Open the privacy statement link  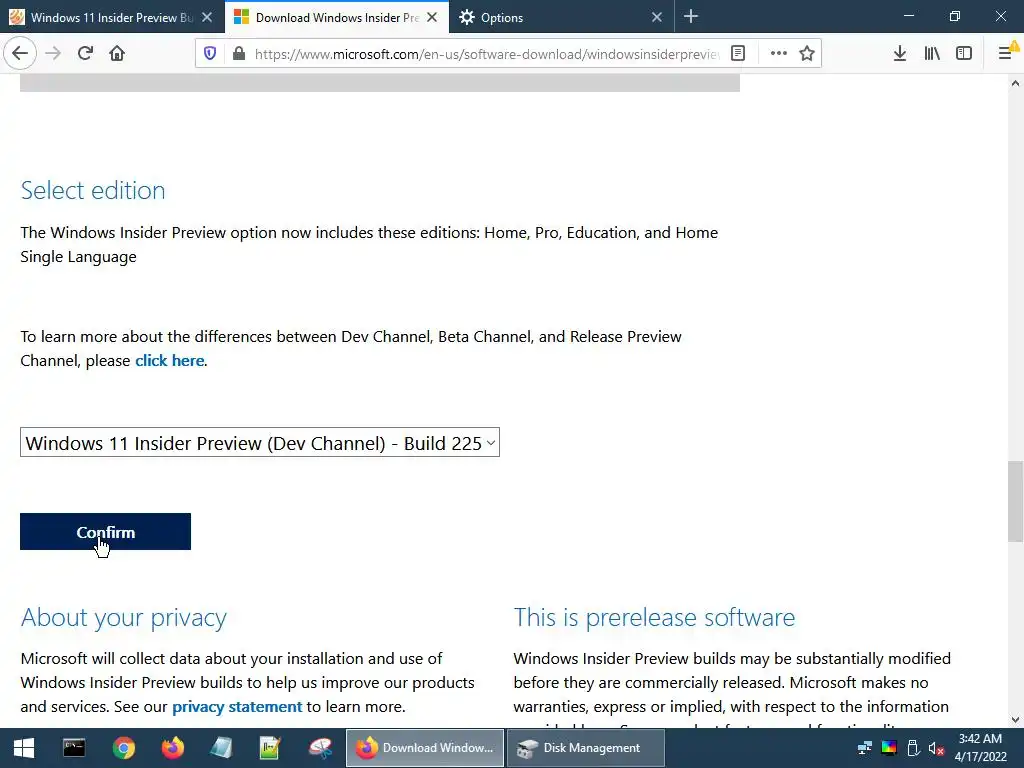237,707
